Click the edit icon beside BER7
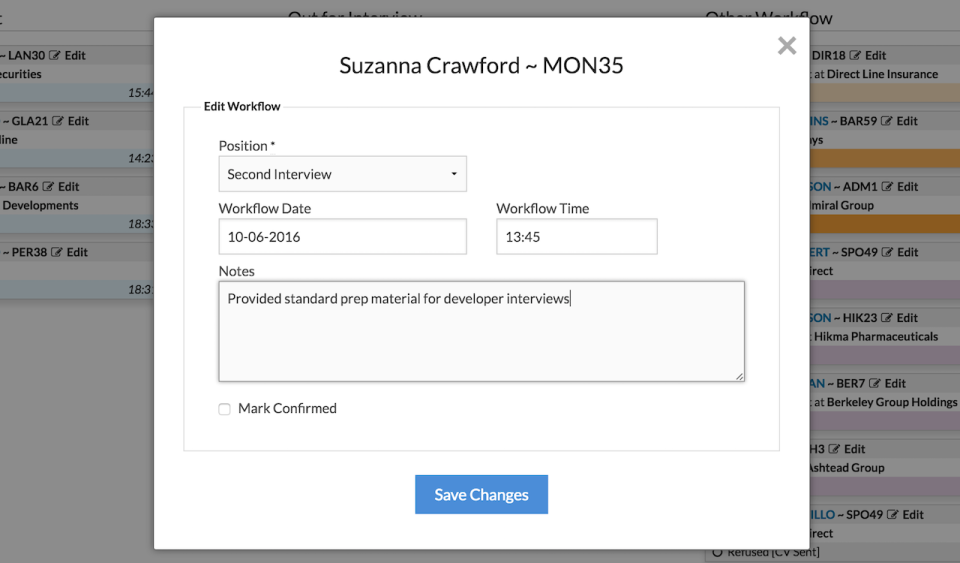The height and width of the screenshot is (563, 960). tap(875, 383)
